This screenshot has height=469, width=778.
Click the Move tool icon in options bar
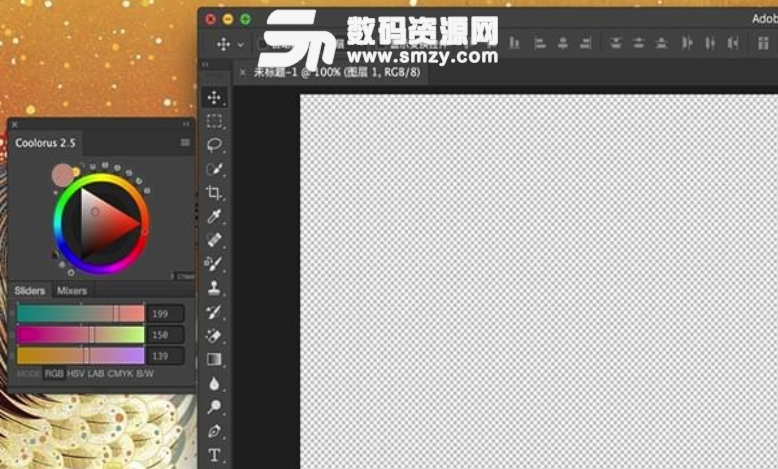[x=224, y=44]
